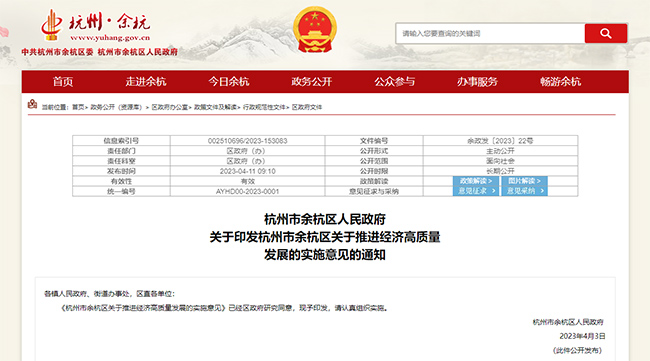Click the 责任部门 label cell
The width and height of the screenshot is (650, 361).
[x=121, y=151]
